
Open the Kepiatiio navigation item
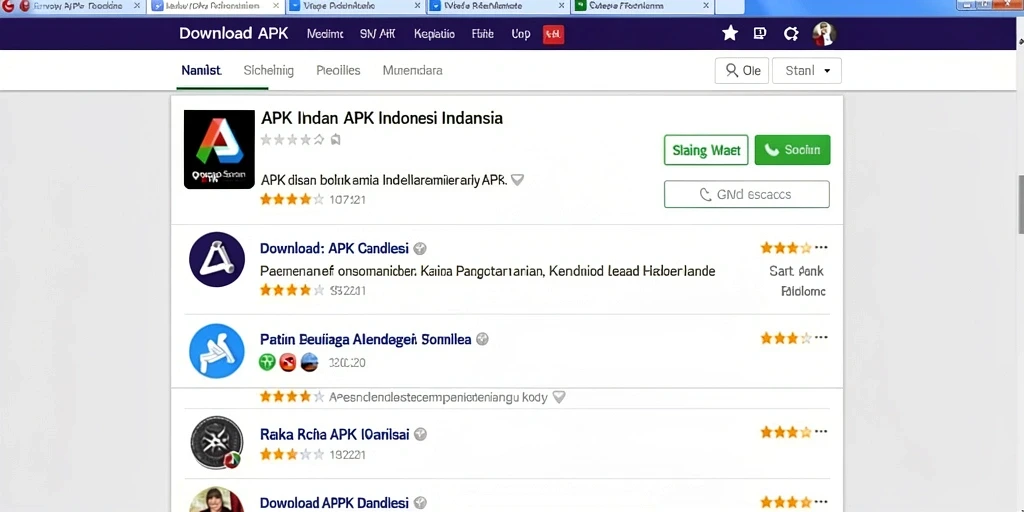coord(434,34)
